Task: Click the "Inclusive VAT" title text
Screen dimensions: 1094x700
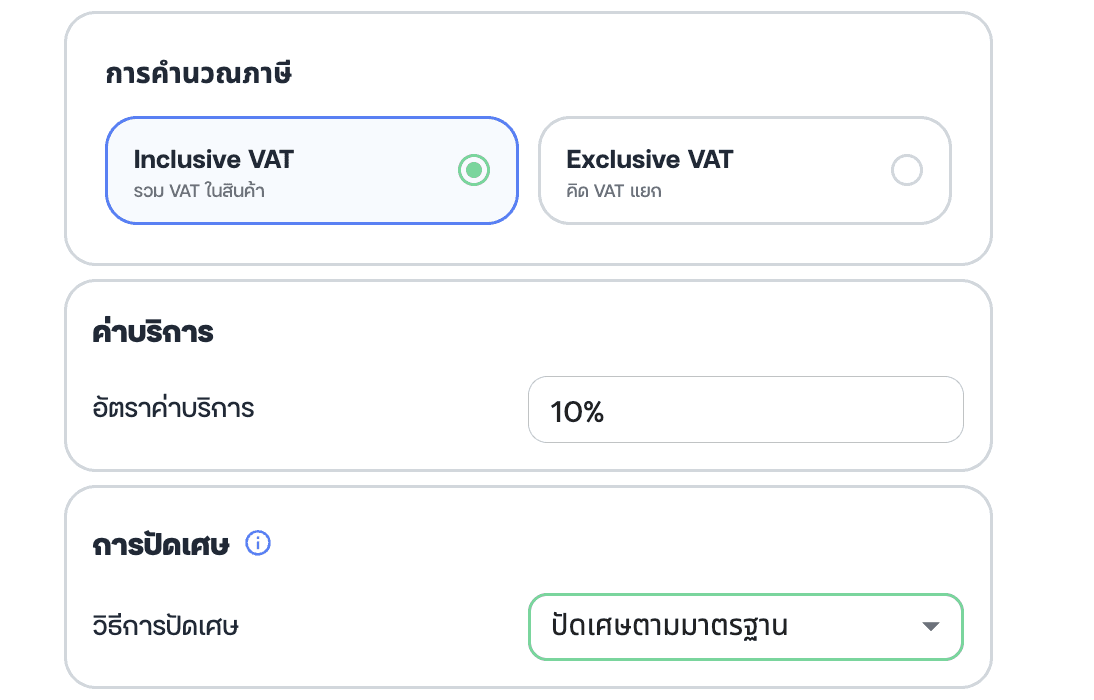Action: [x=213, y=159]
